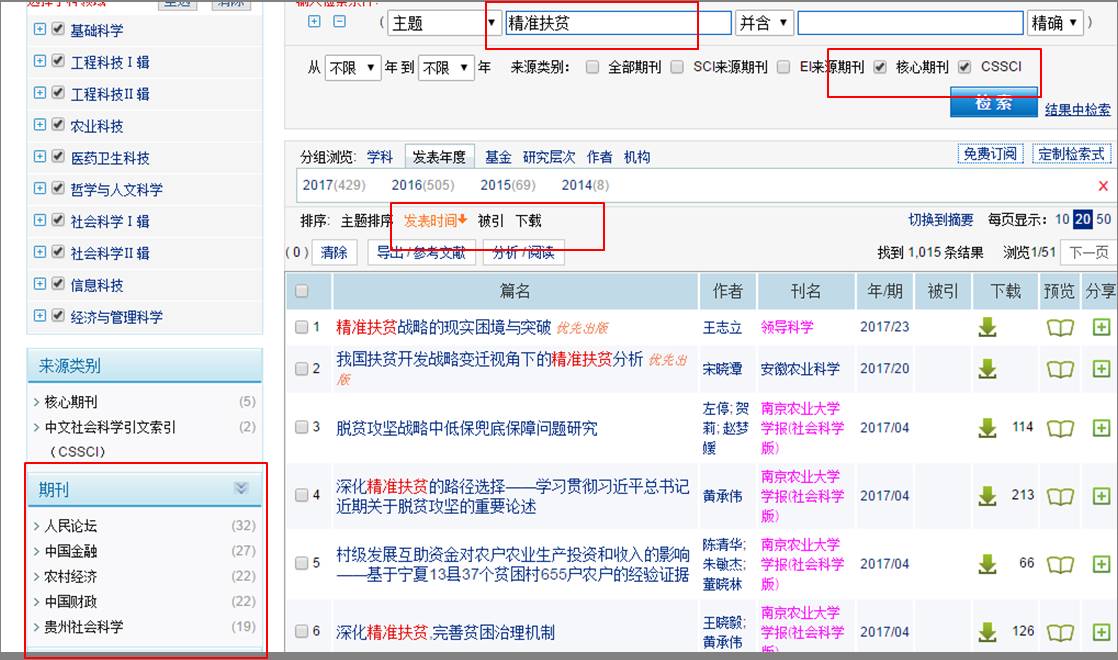Toggle the 基础科学 subject checkbox
1118x660 pixels.
[x=58, y=29]
